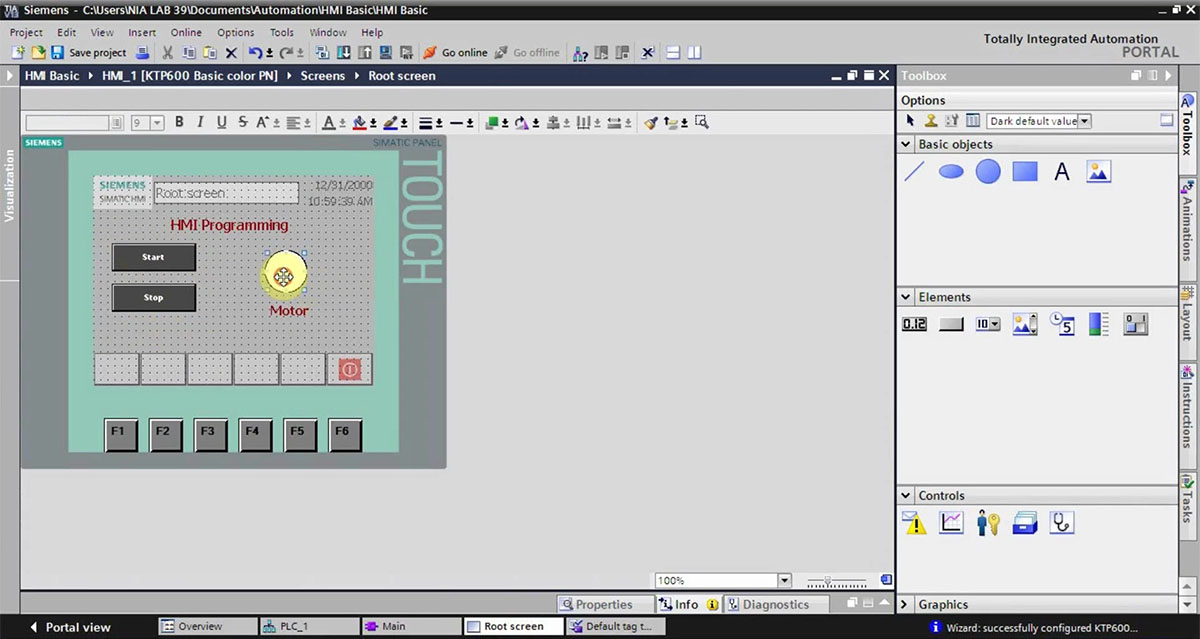Split editor space horizontally

point(673,52)
